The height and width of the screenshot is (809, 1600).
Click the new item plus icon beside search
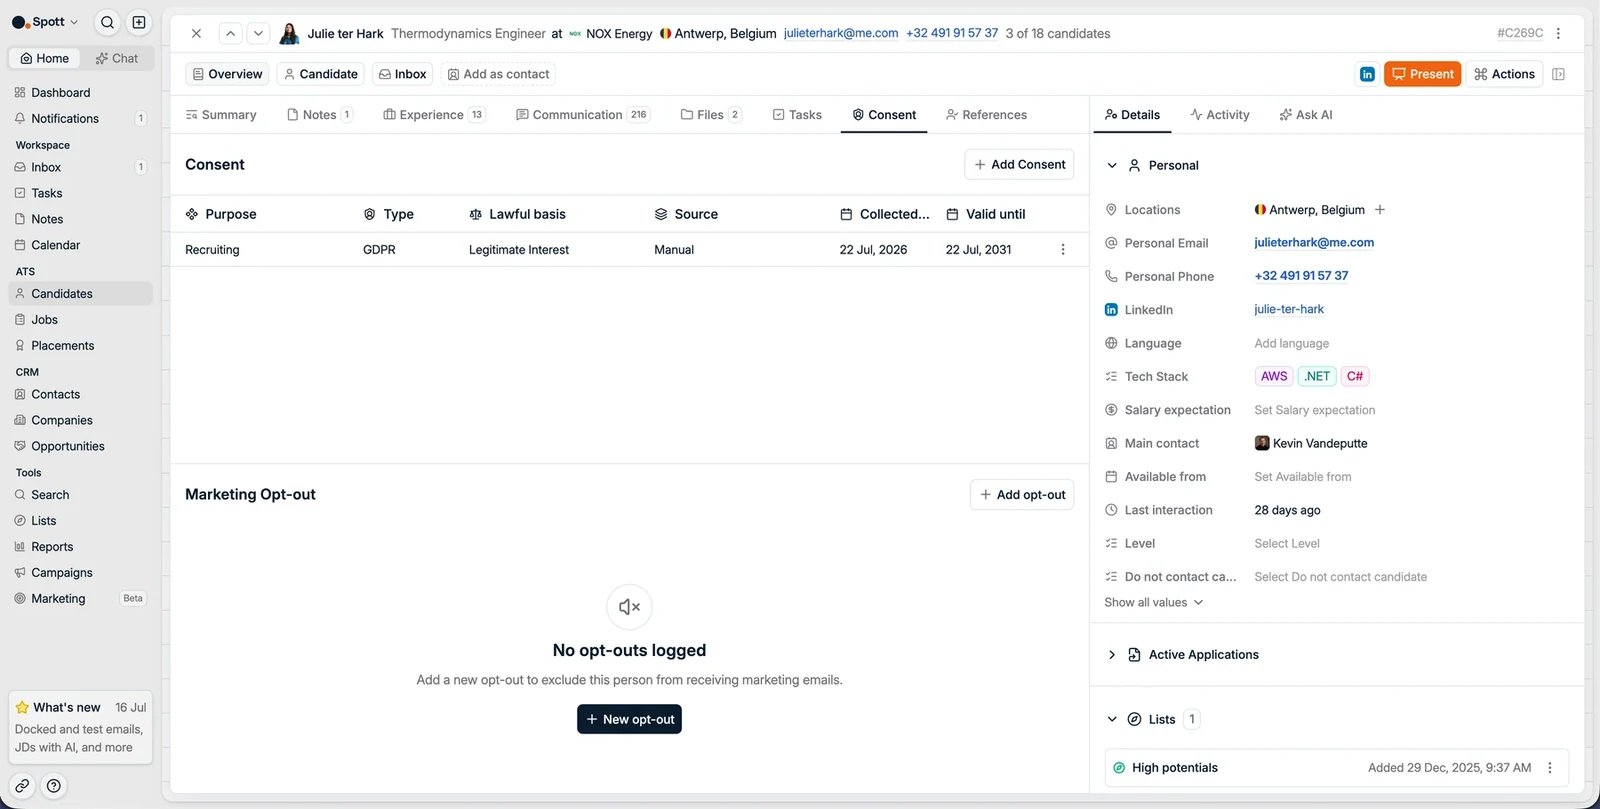[139, 22]
